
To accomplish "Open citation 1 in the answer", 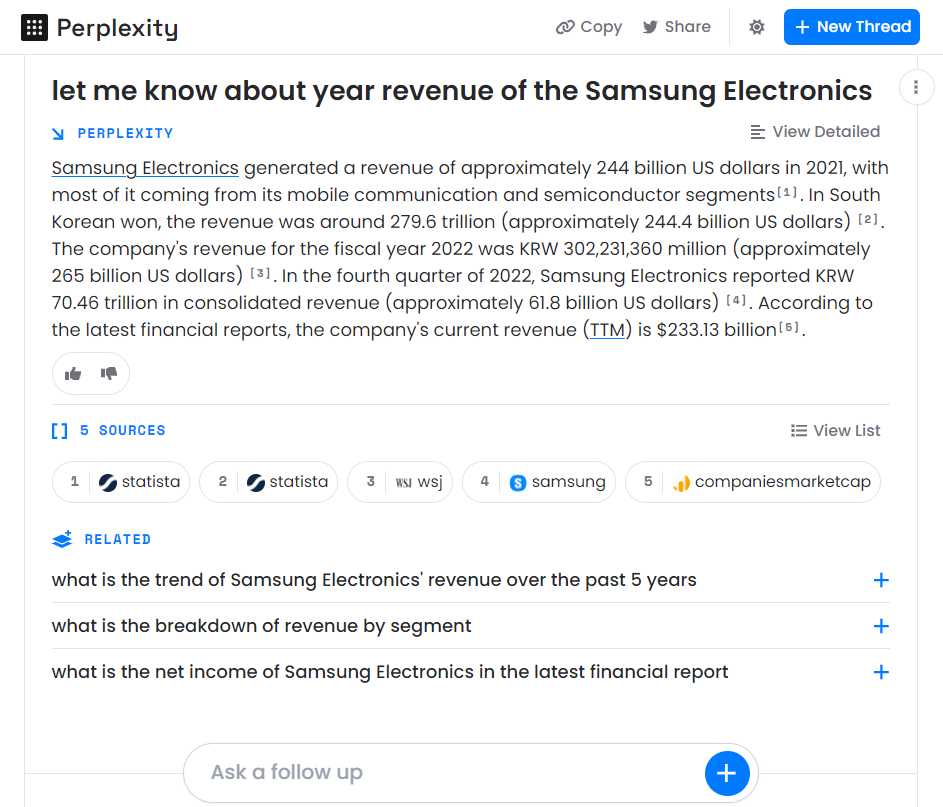I will 787,193.
